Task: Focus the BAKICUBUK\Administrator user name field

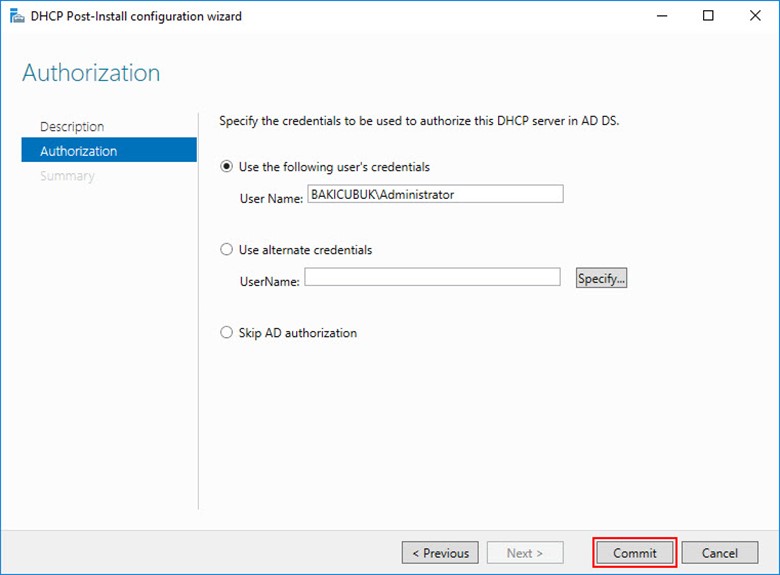Action: pyautogui.click(x=435, y=194)
